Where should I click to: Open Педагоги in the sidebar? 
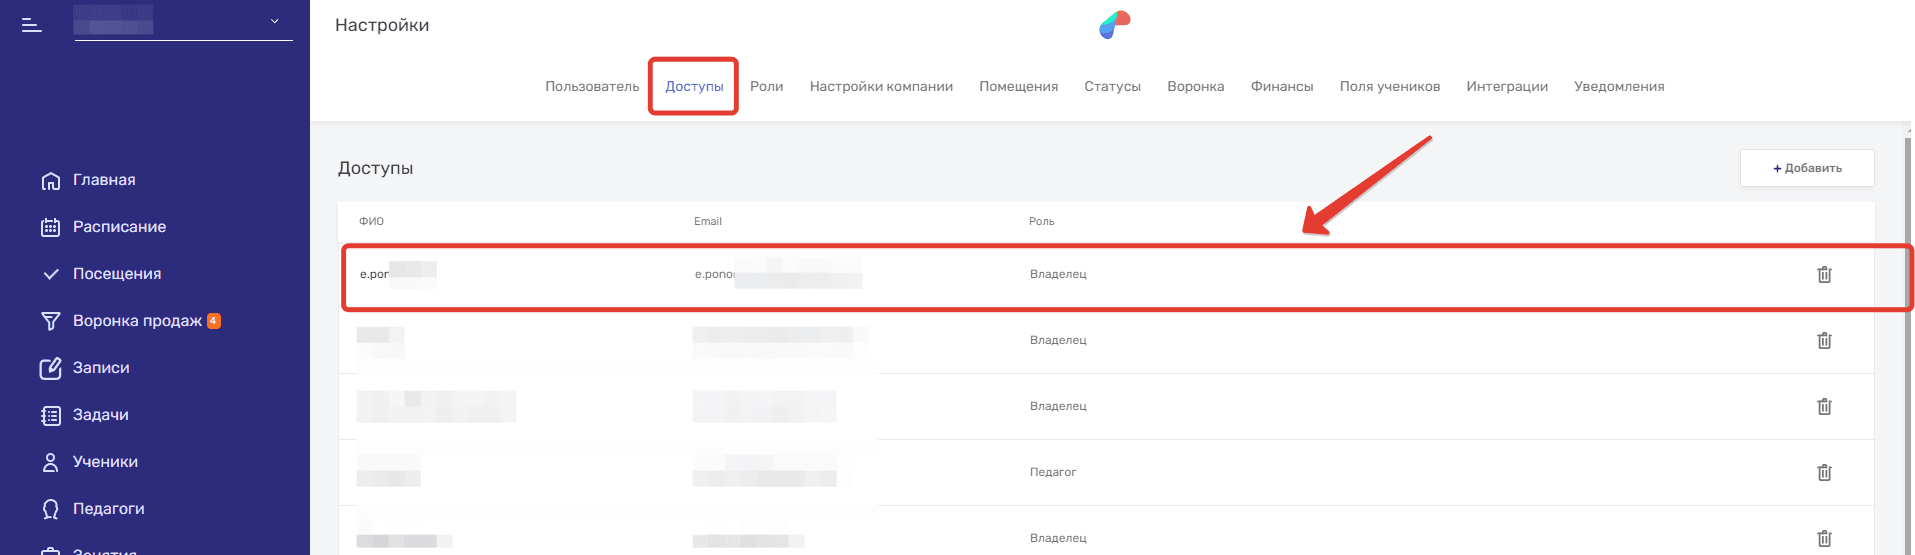(x=108, y=509)
